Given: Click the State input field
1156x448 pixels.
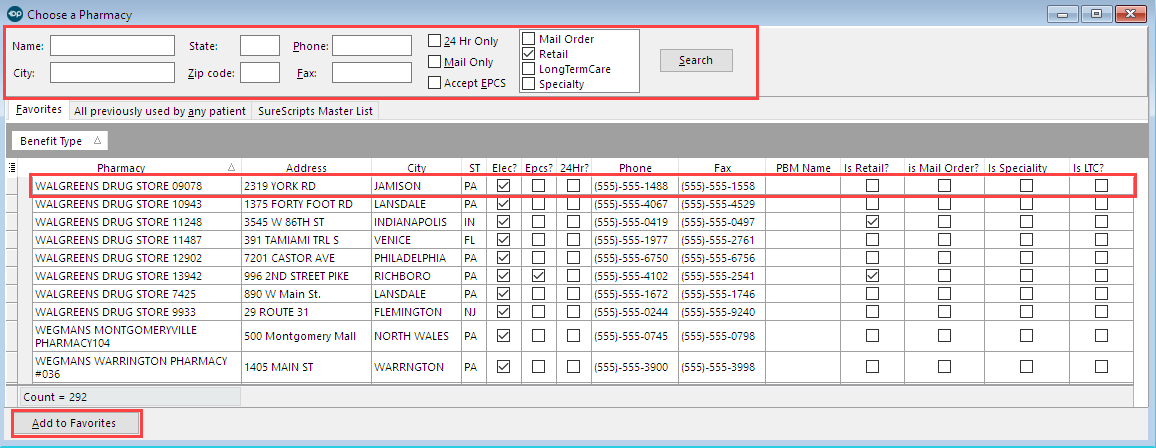Looking at the screenshot, I should tap(260, 46).
